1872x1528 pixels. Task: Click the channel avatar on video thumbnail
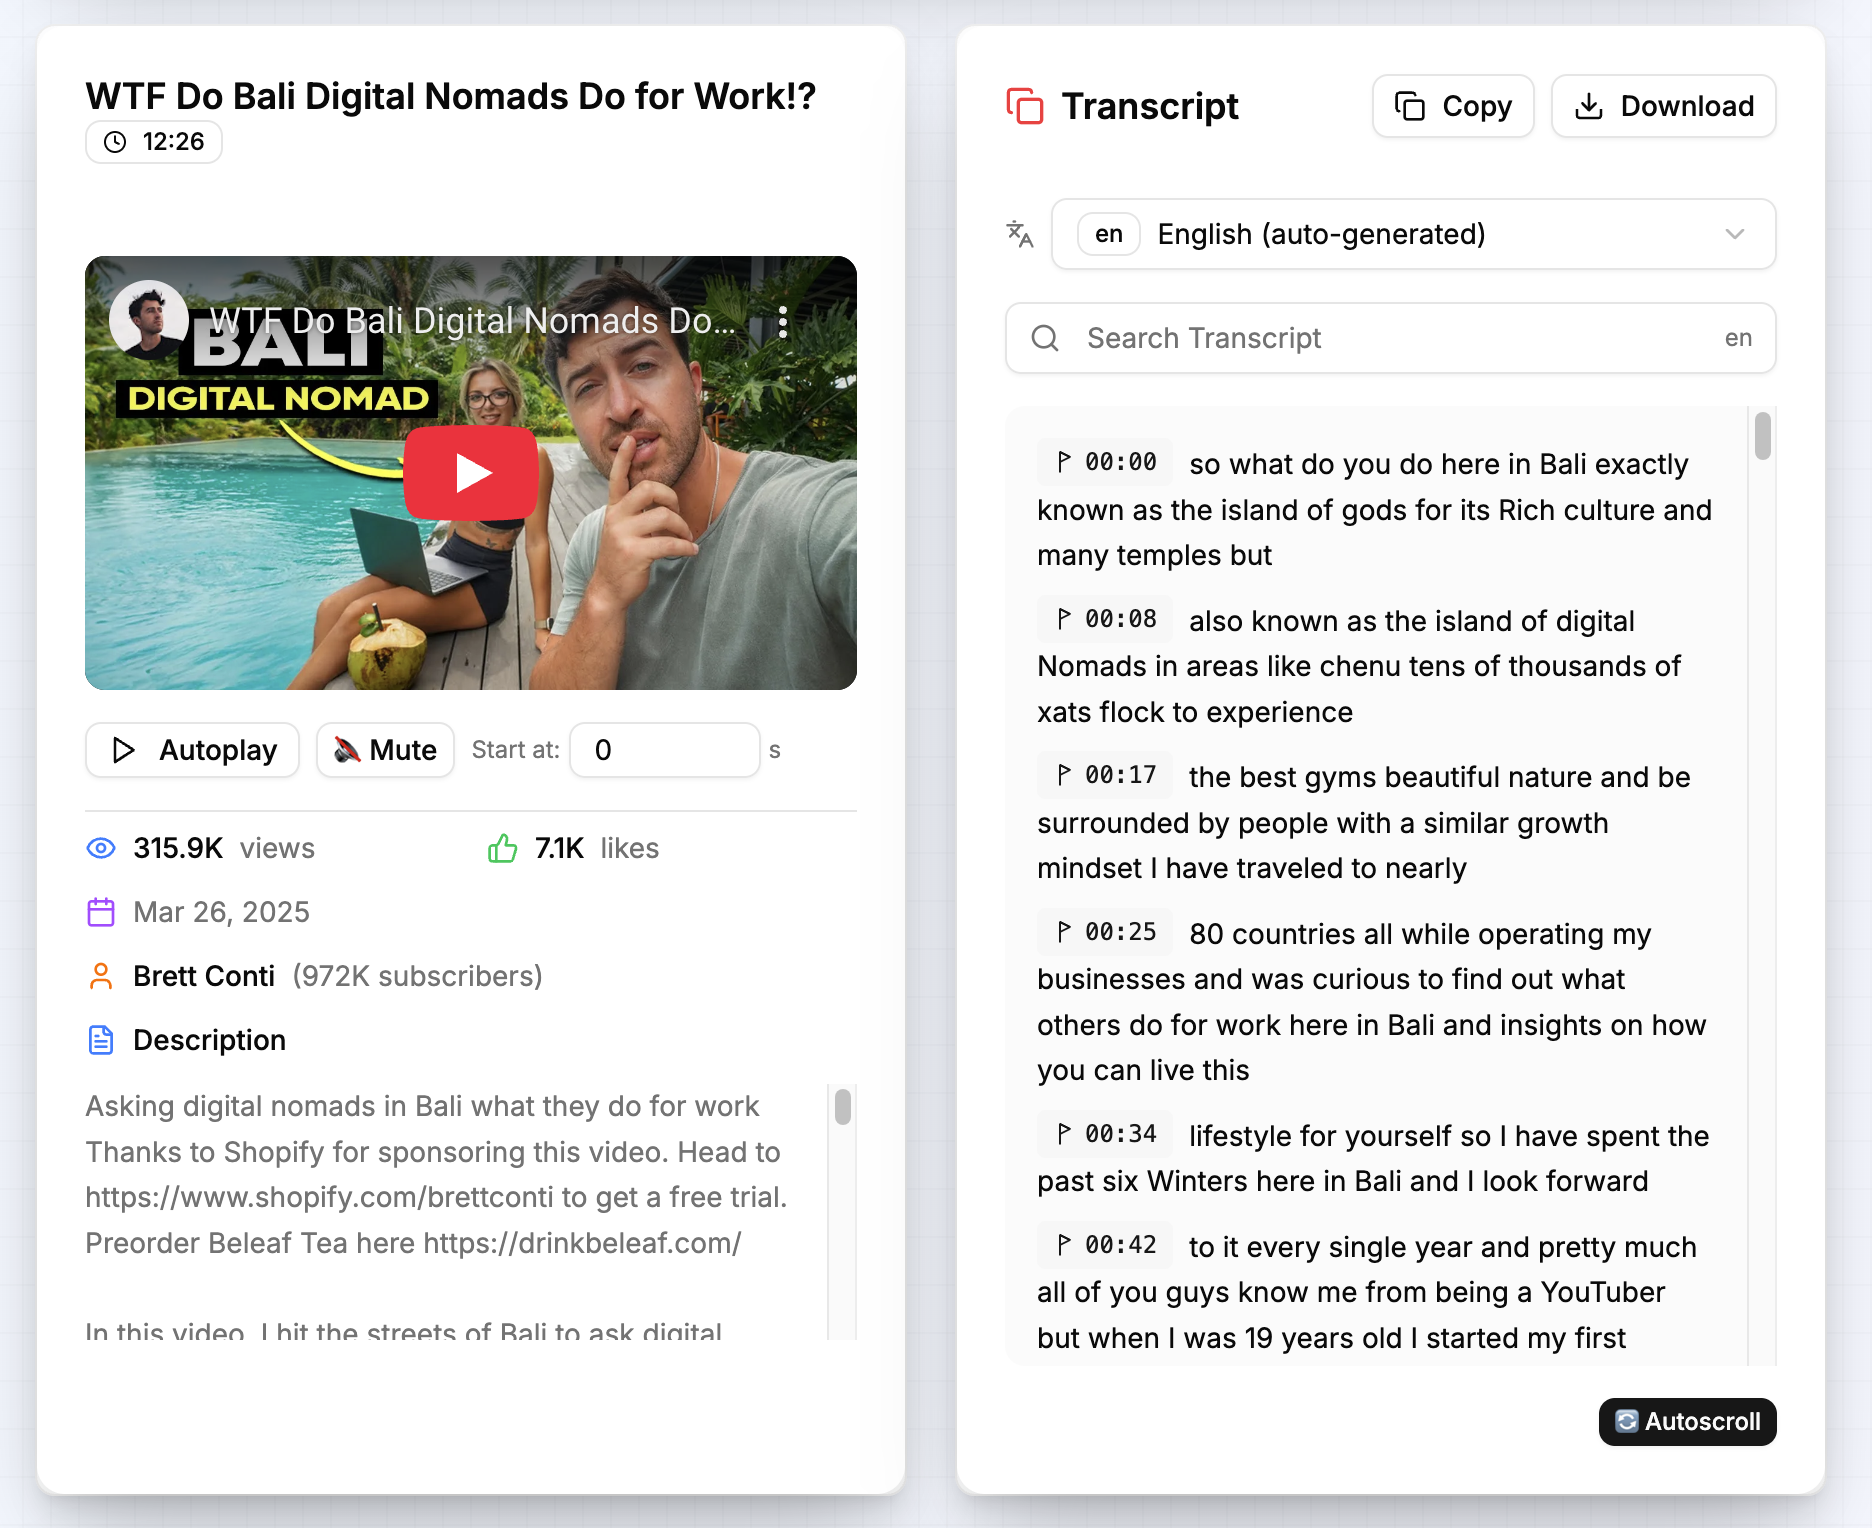148,320
